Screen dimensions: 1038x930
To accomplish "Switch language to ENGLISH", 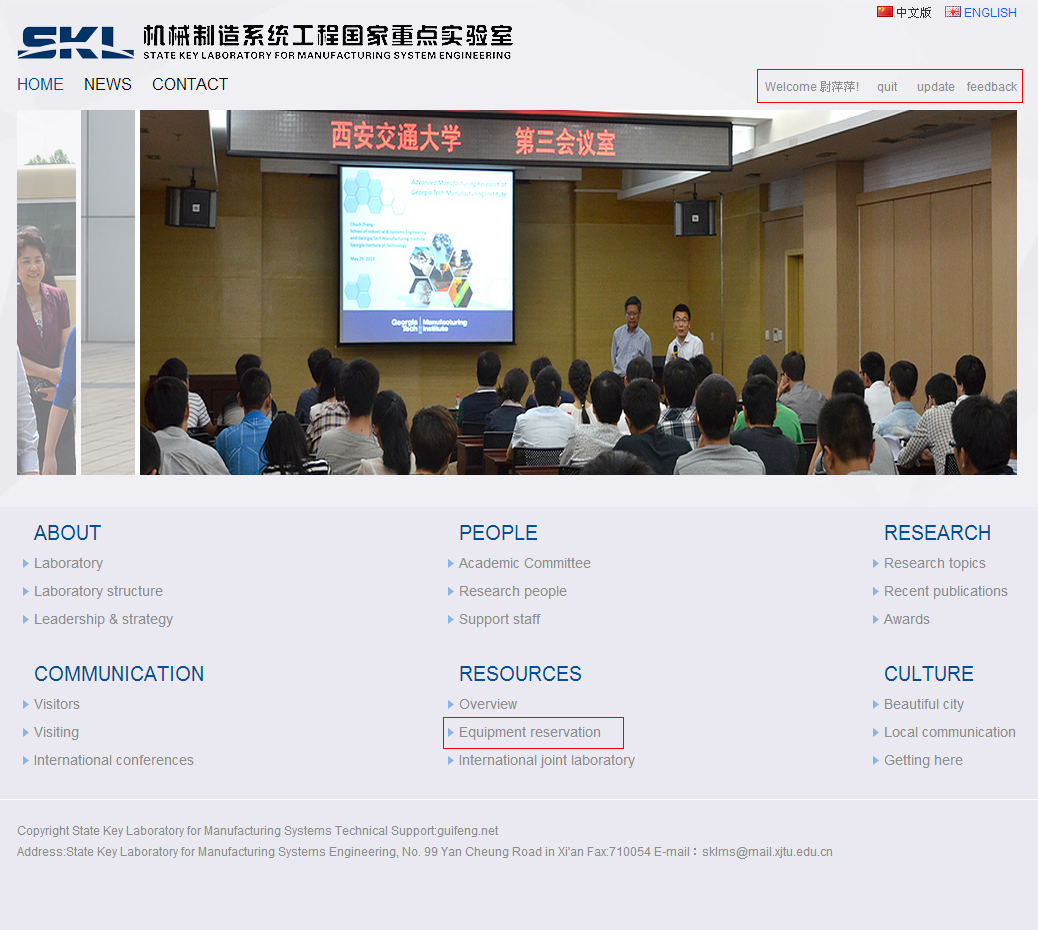I will tap(990, 13).
